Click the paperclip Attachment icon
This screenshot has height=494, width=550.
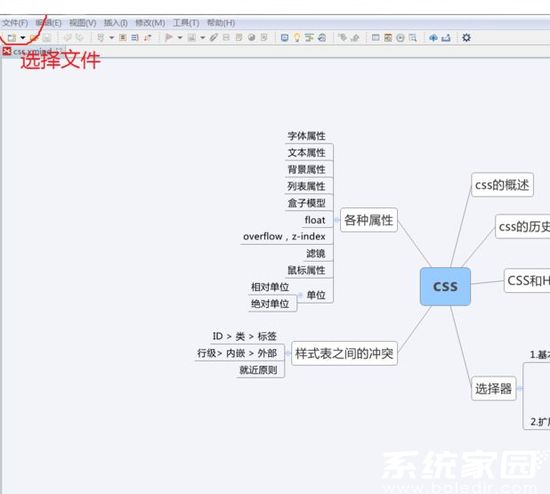(214, 37)
